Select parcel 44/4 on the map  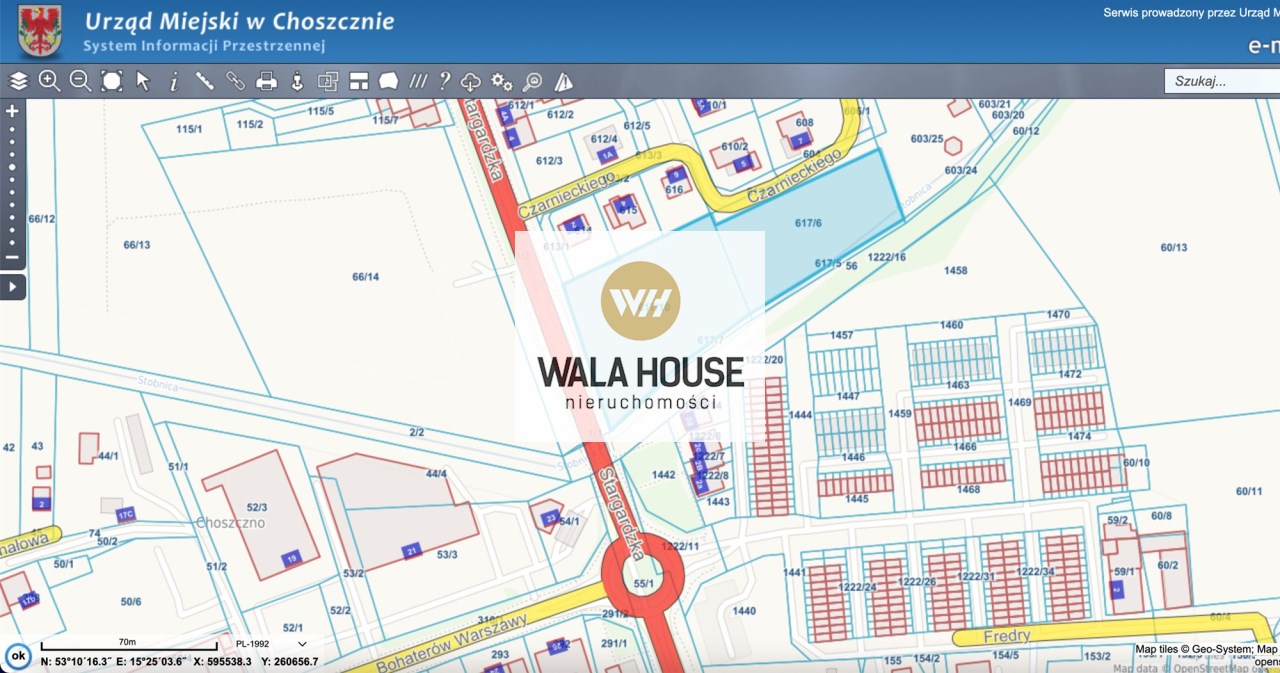436,473
